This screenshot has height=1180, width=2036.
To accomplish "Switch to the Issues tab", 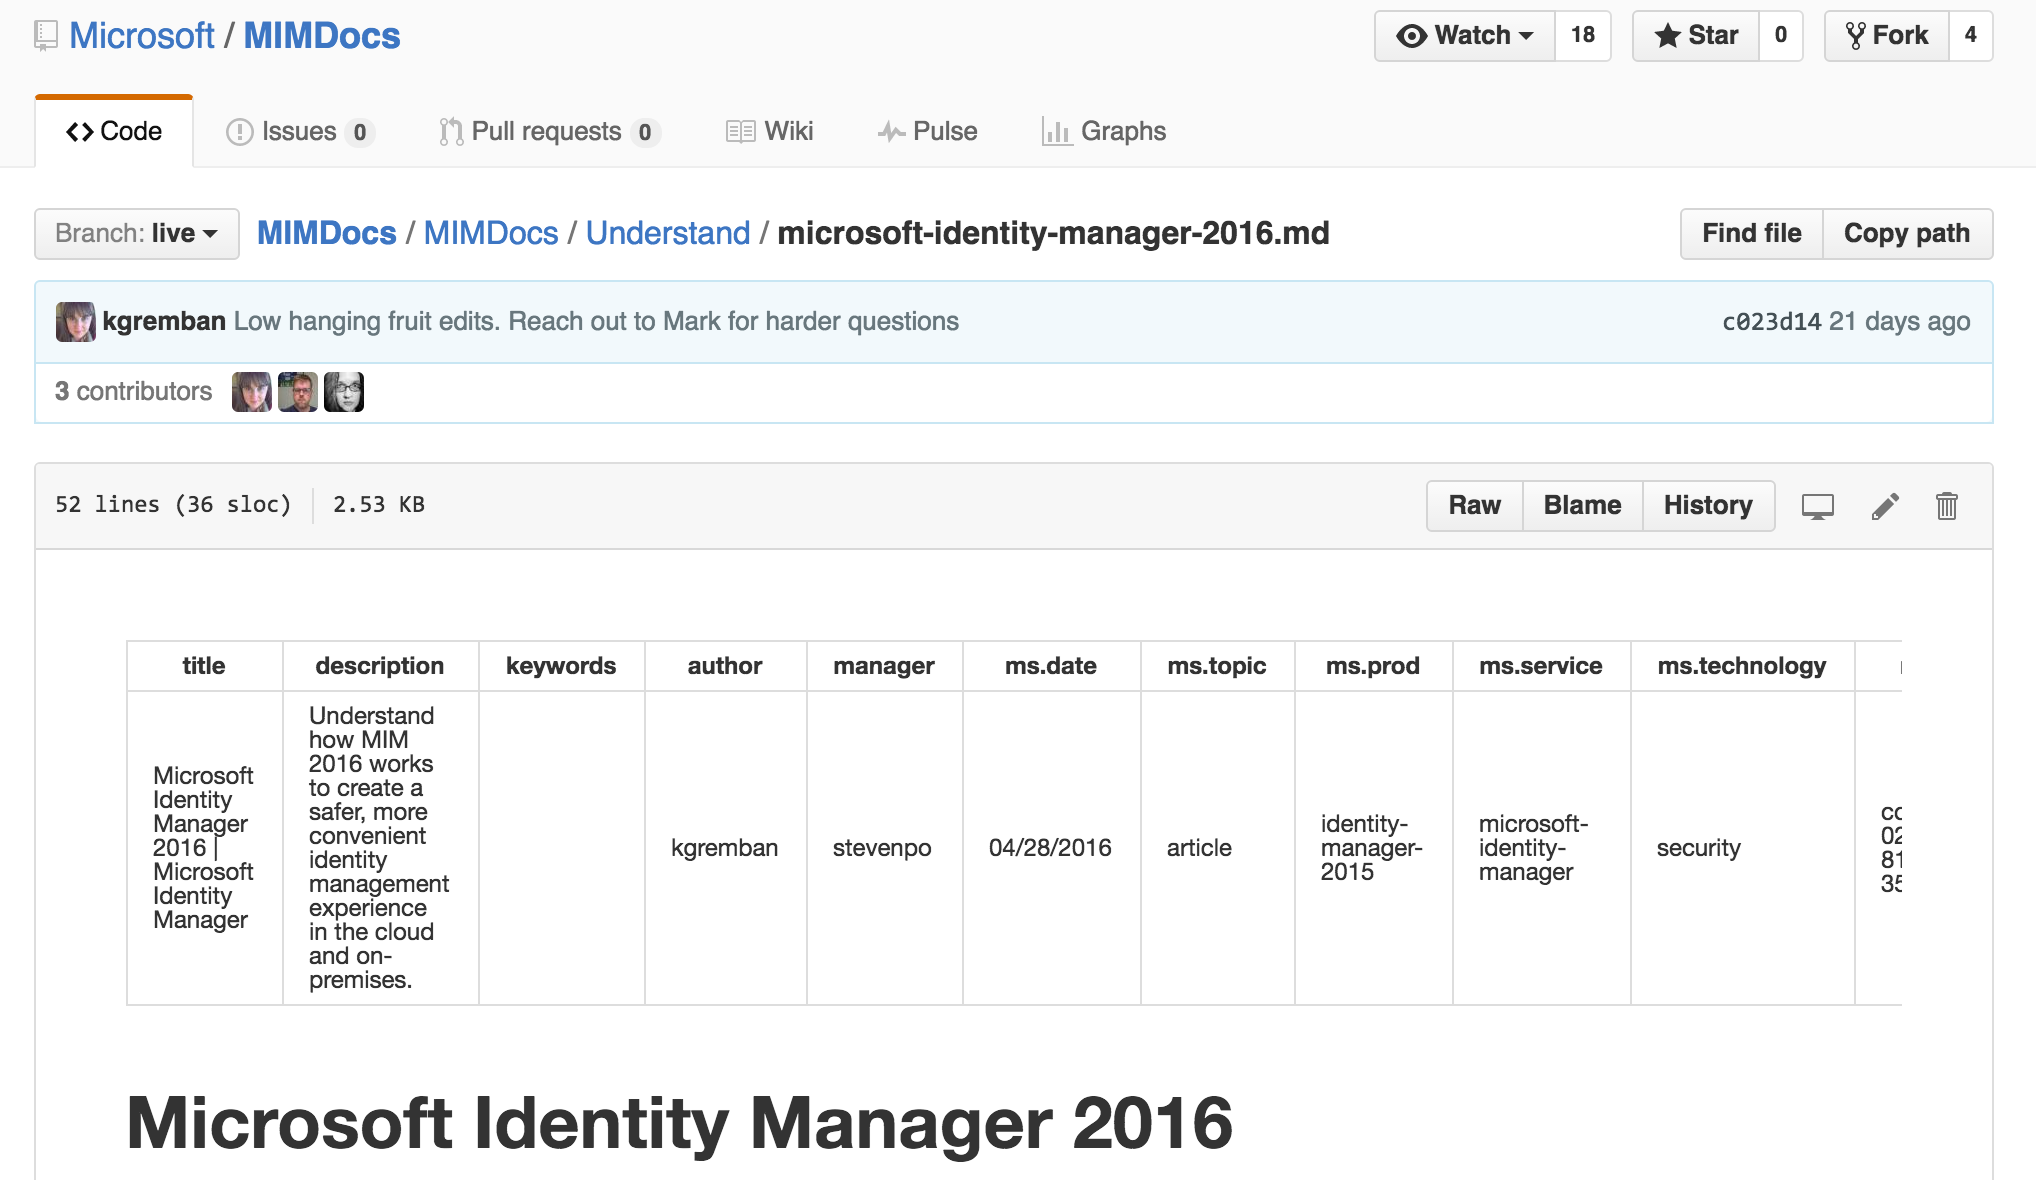I will point(299,132).
